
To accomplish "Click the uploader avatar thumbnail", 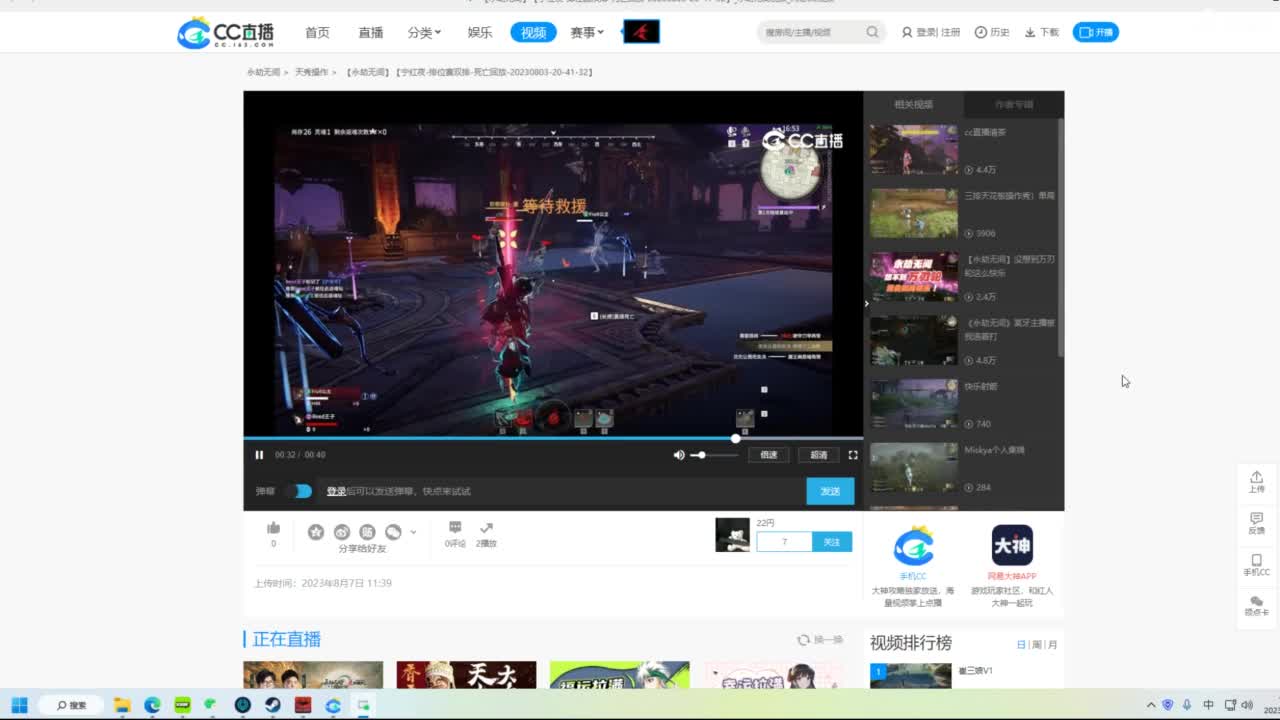I will [x=732, y=535].
